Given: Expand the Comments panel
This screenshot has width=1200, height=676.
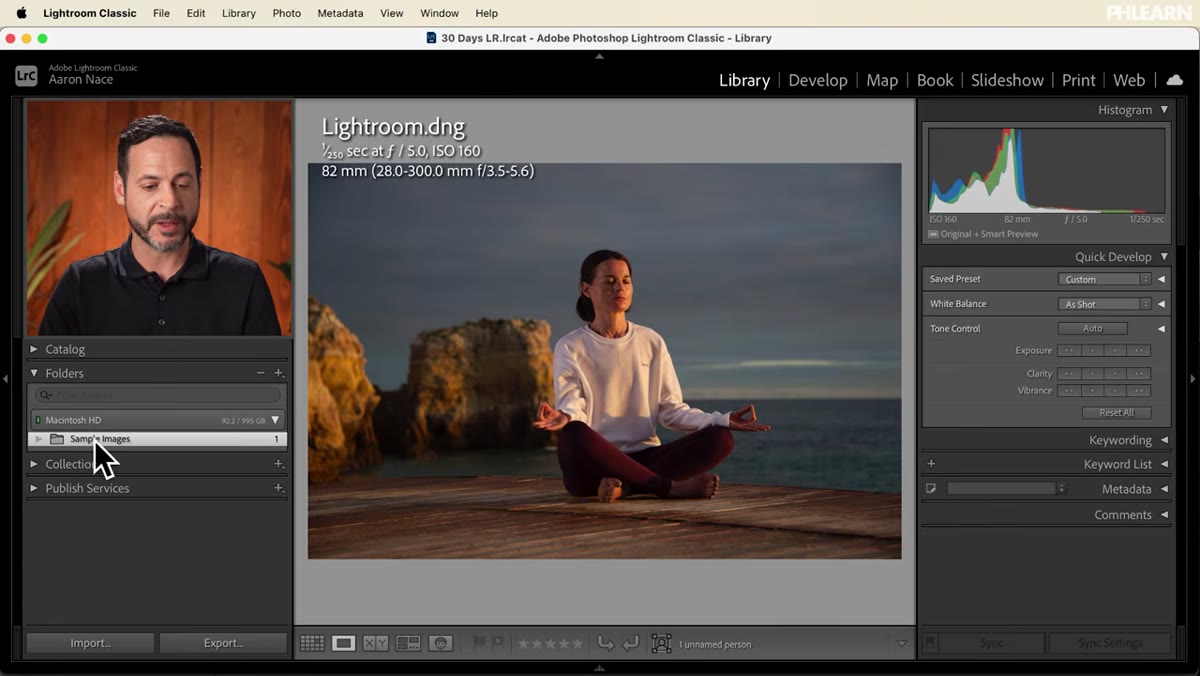Looking at the screenshot, I should pyautogui.click(x=1164, y=515).
